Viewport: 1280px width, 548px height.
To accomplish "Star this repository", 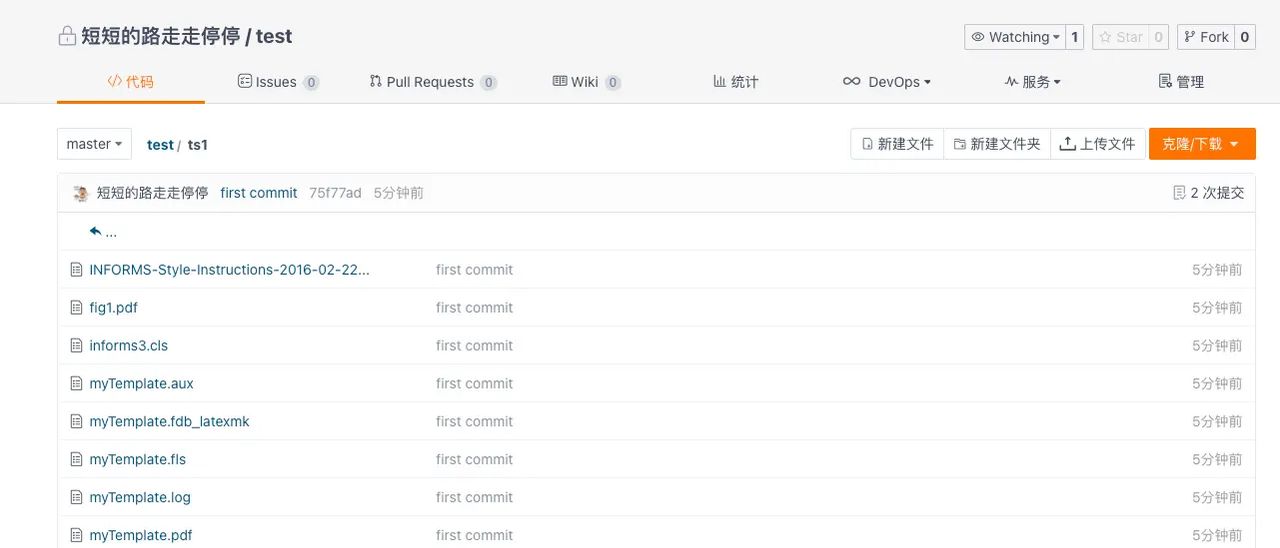I will pyautogui.click(x=1120, y=37).
